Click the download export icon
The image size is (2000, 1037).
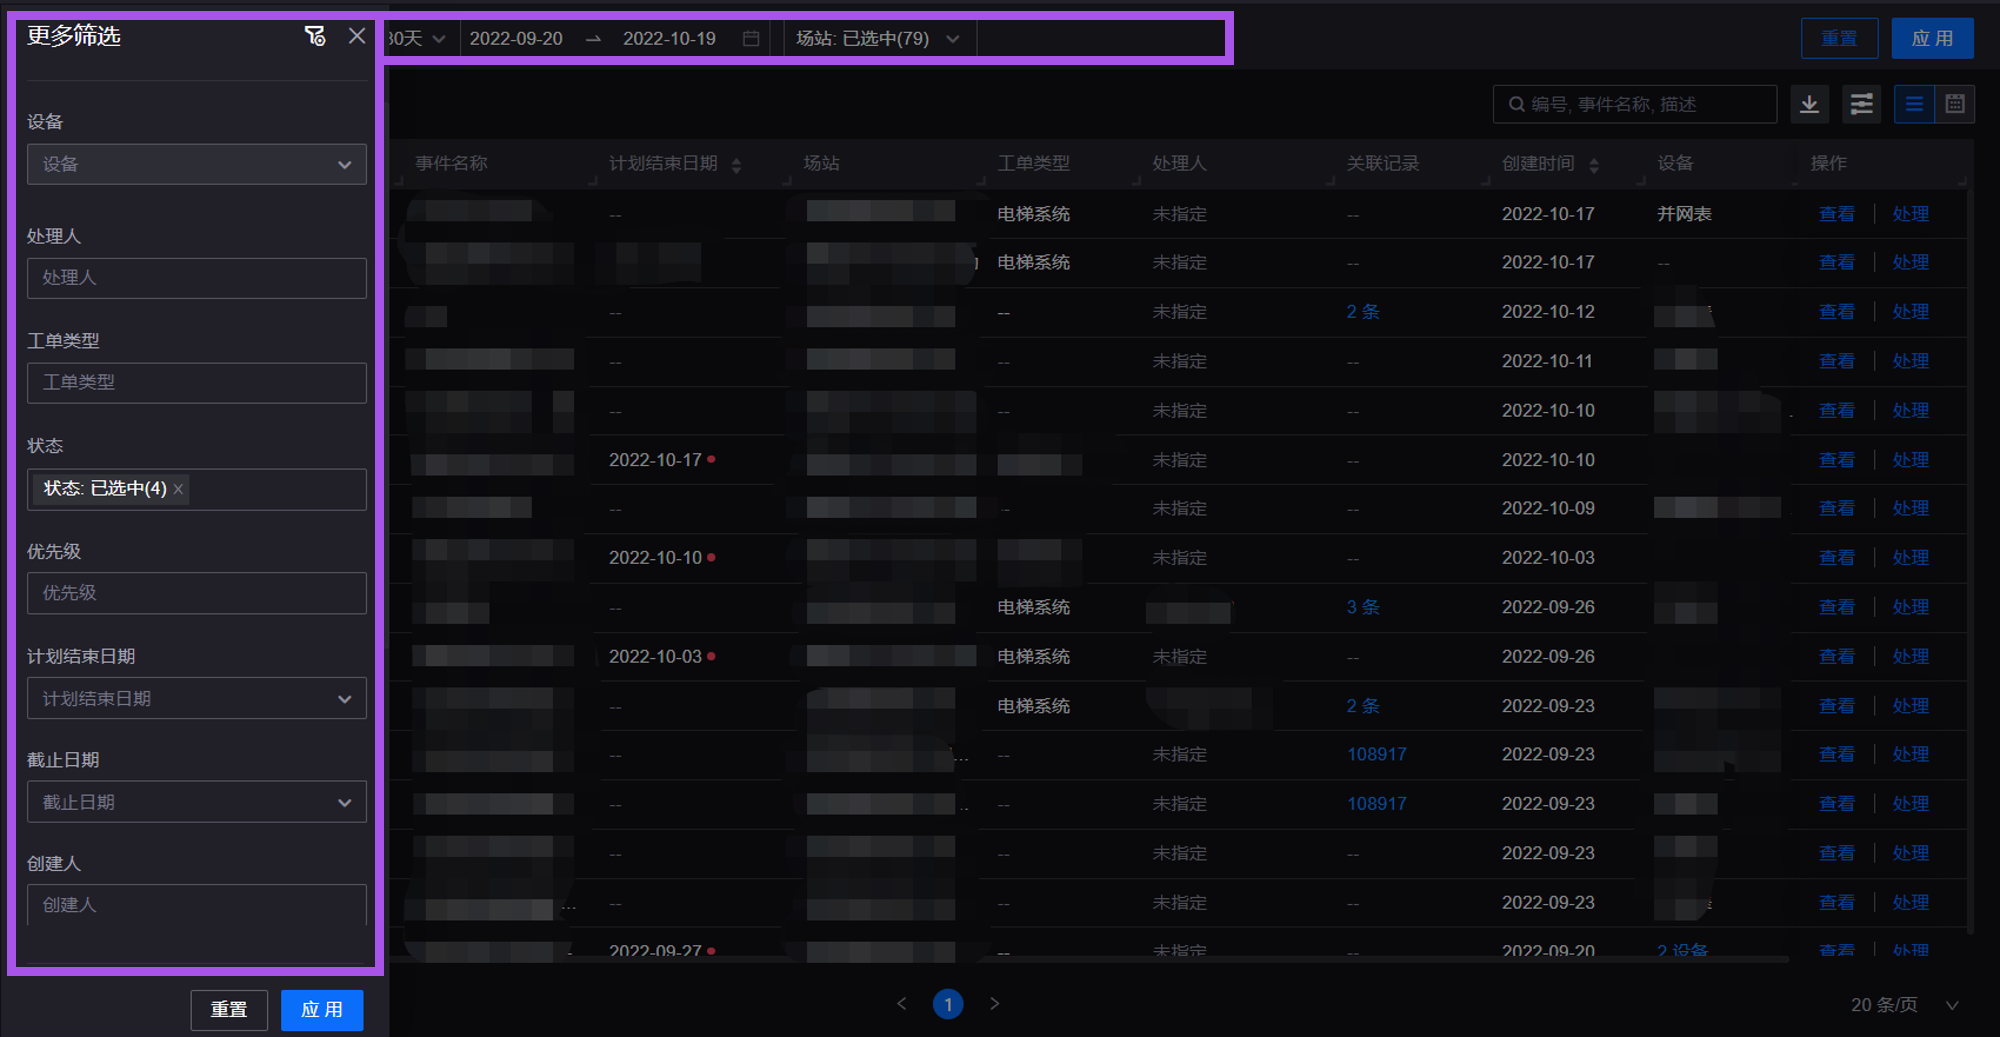(1809, 104)
